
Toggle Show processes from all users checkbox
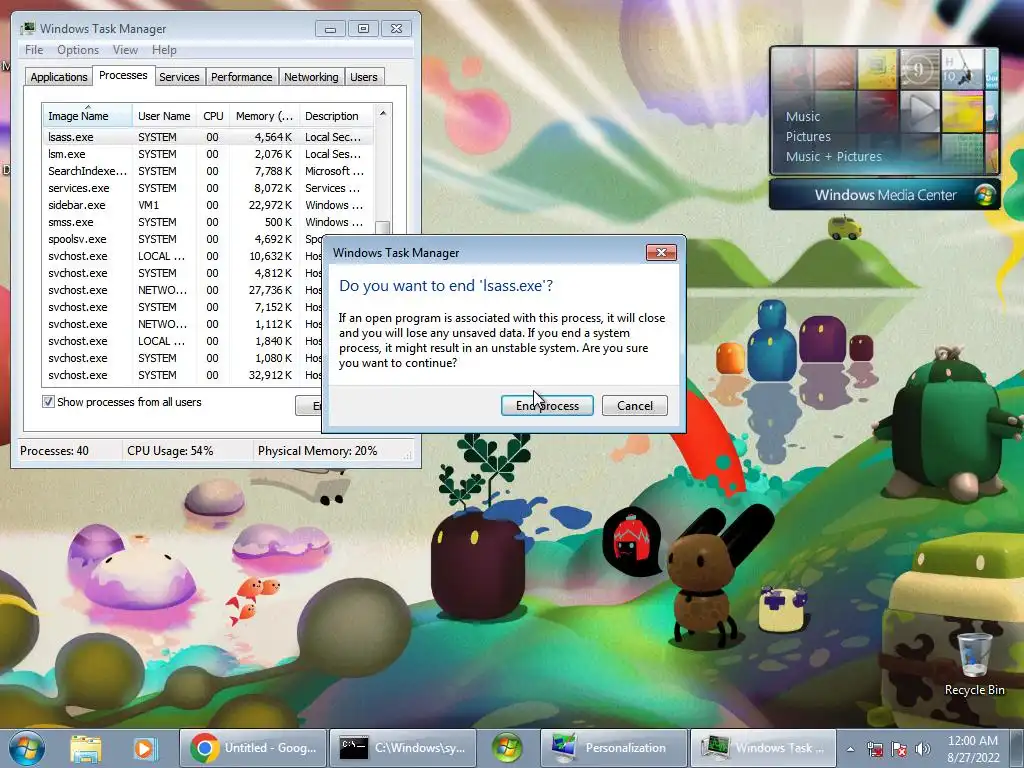[x=48, y=402]
